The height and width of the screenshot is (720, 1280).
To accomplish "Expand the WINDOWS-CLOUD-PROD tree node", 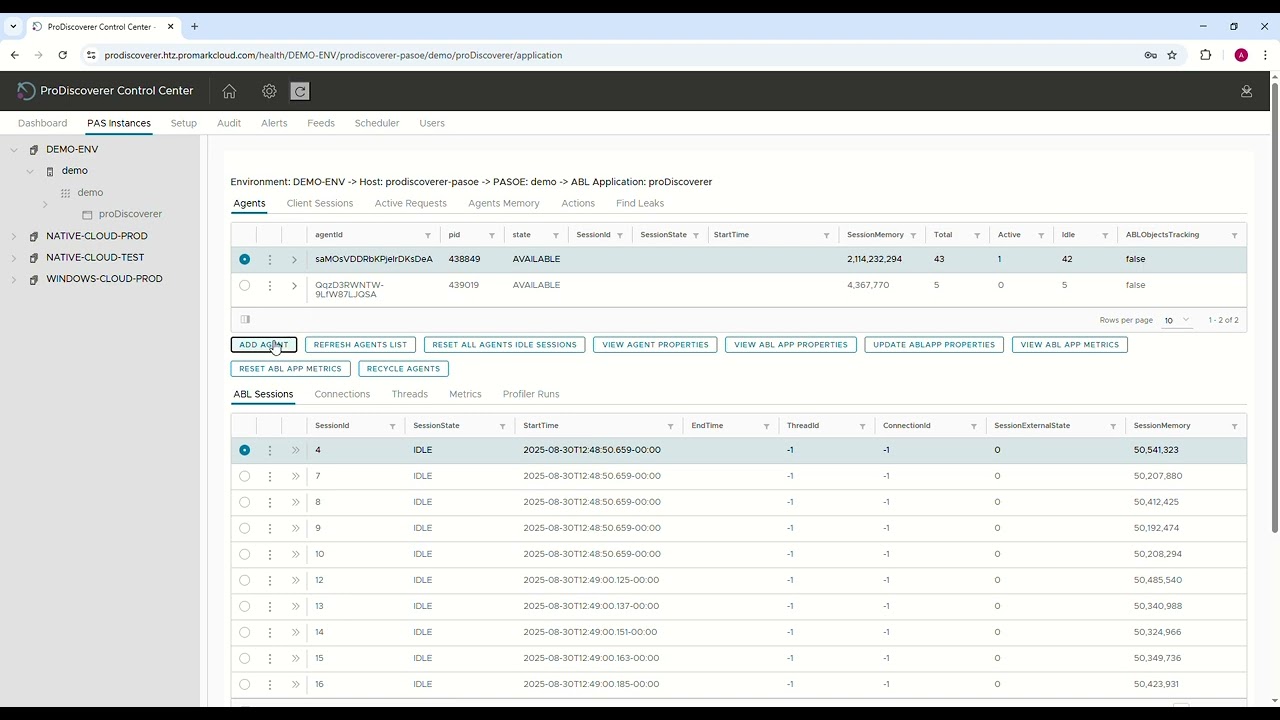I will click(x=14, y=279).
